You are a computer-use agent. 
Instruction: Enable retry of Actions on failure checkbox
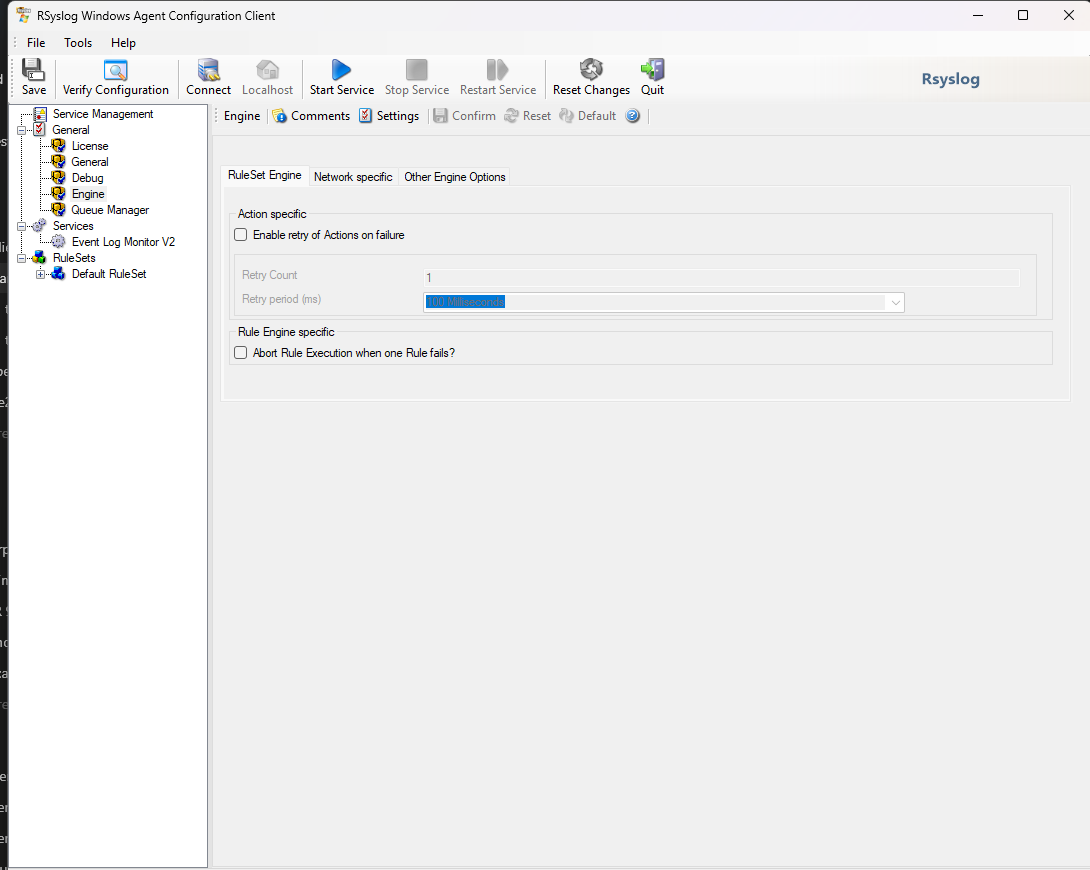(241, 235)
